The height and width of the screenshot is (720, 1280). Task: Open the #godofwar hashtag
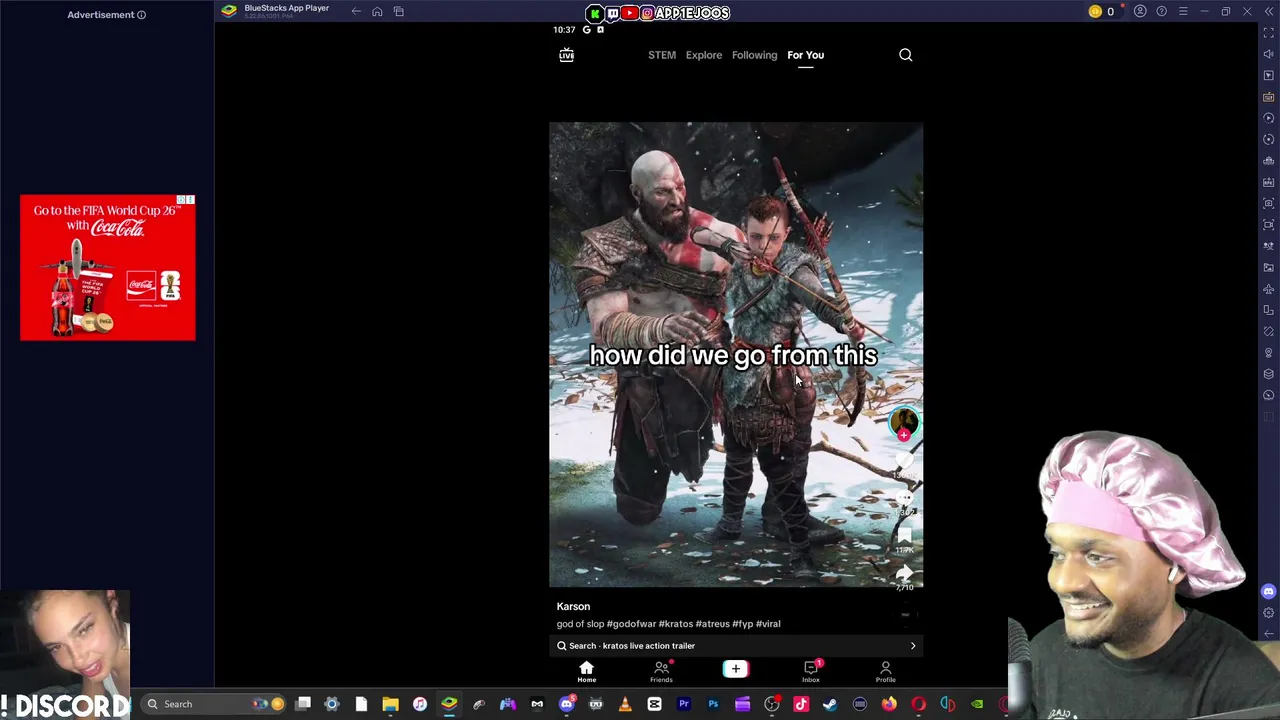point(631,624)
